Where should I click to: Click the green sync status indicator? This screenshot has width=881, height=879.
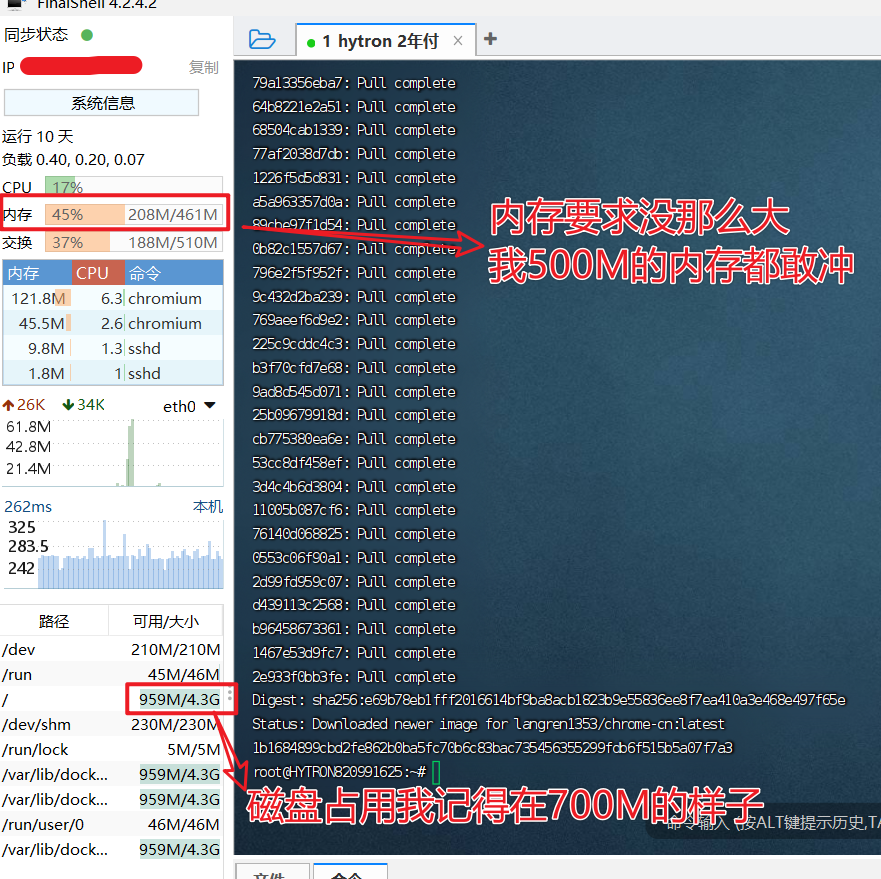coord(87,35)
